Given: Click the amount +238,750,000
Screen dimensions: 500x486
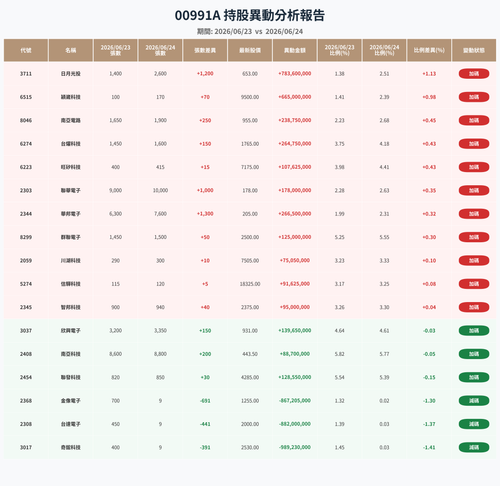Looking at the screenshot, I should click(295, 120).
